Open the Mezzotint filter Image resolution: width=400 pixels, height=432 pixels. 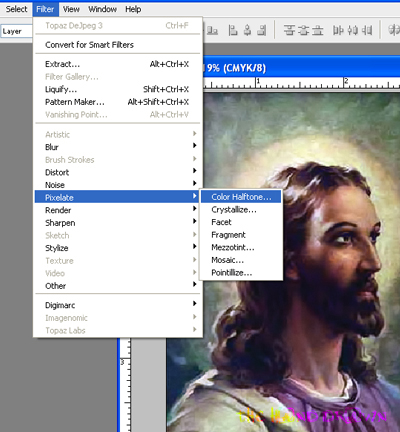pos(241,248)
